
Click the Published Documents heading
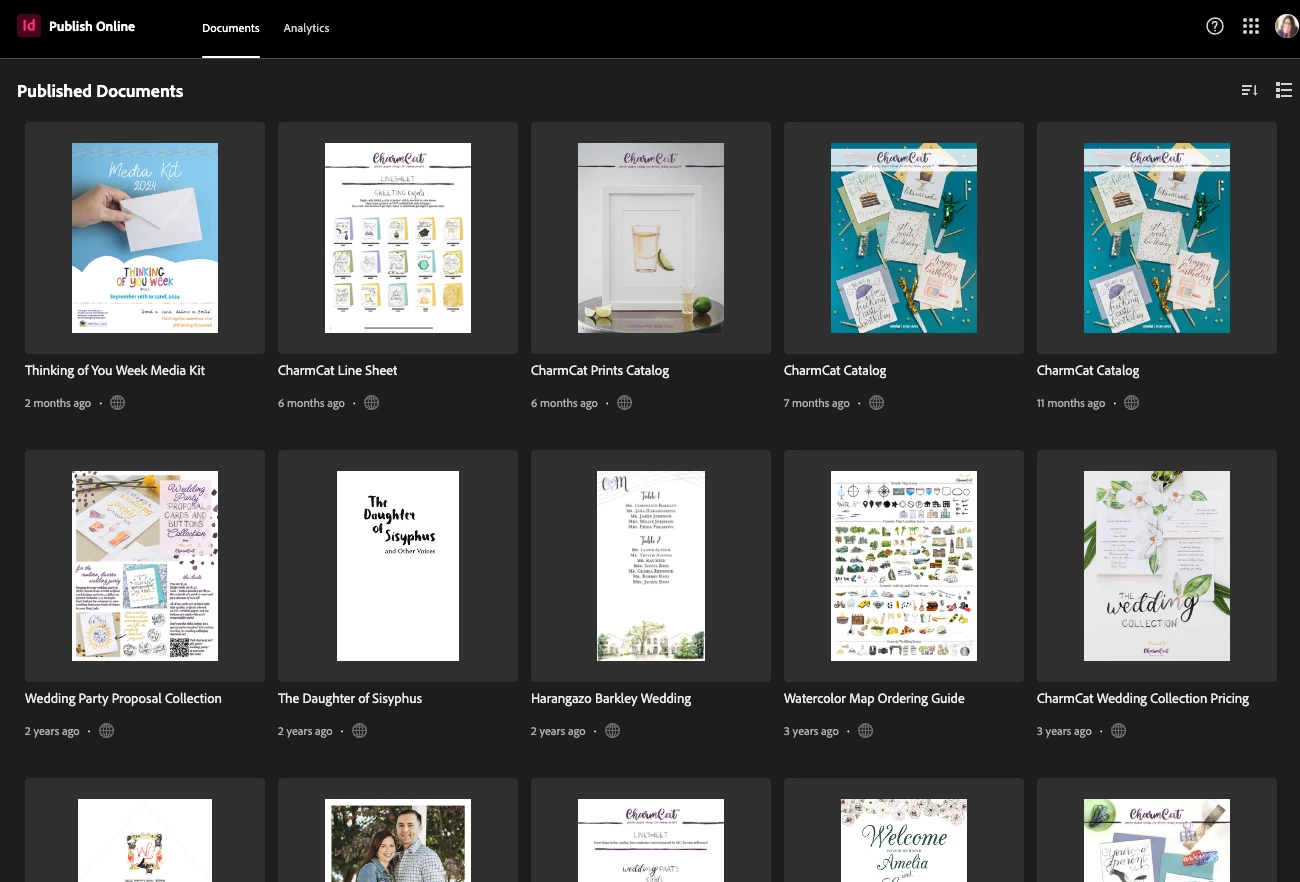point(100,91)
